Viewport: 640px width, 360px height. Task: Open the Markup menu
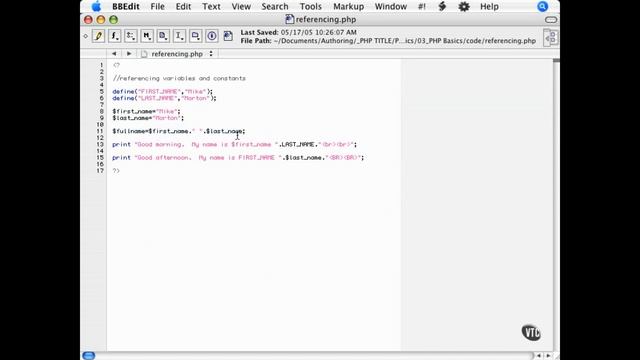pyautogui.click(x=348, y=7)
